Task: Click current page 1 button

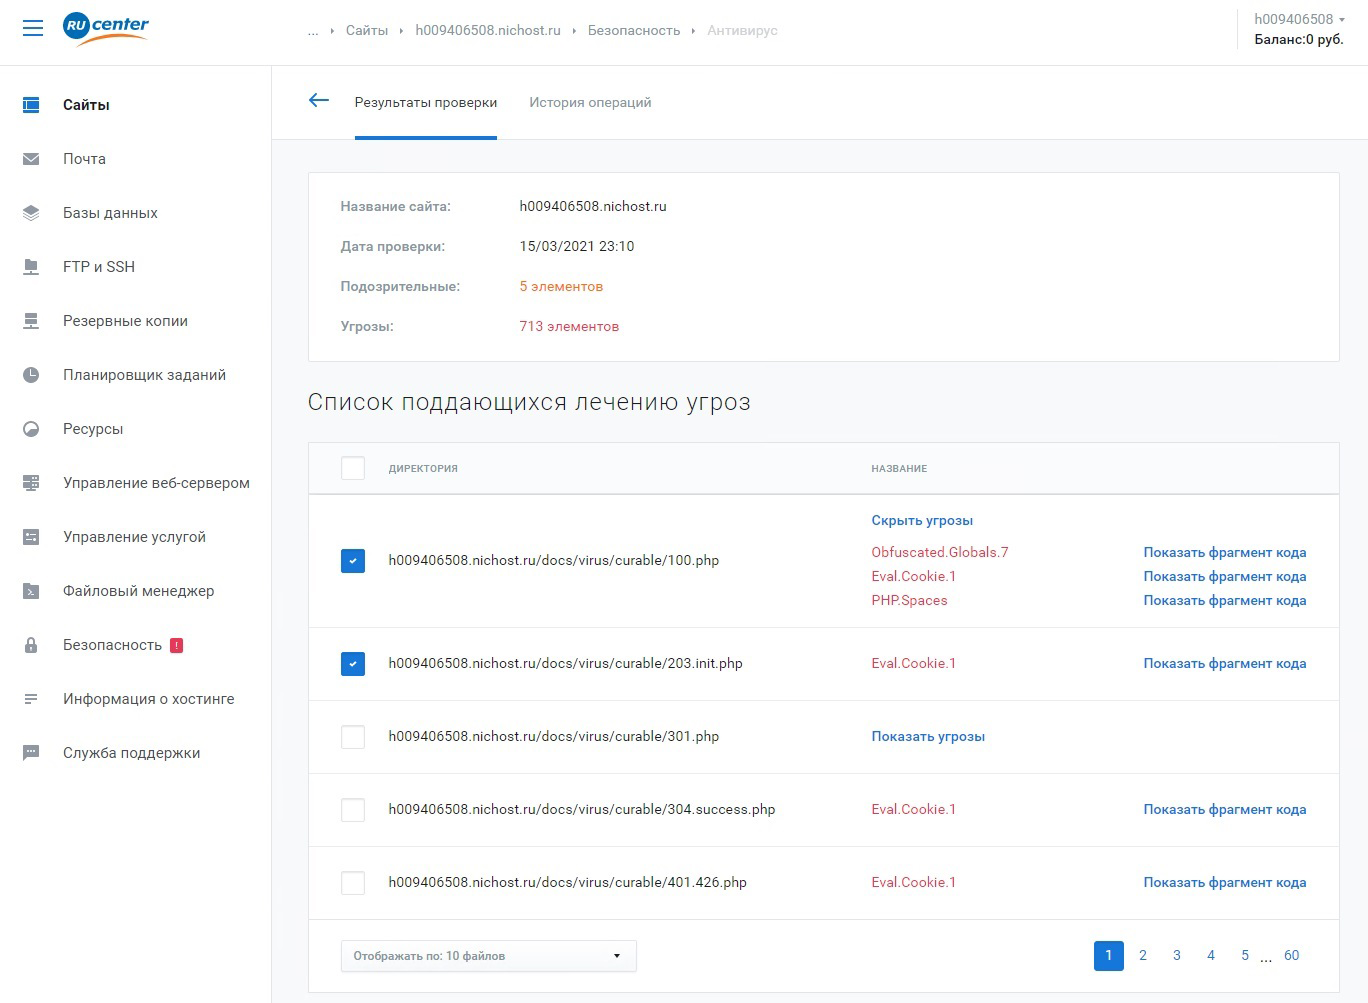Action: [x=1109, y=956]
